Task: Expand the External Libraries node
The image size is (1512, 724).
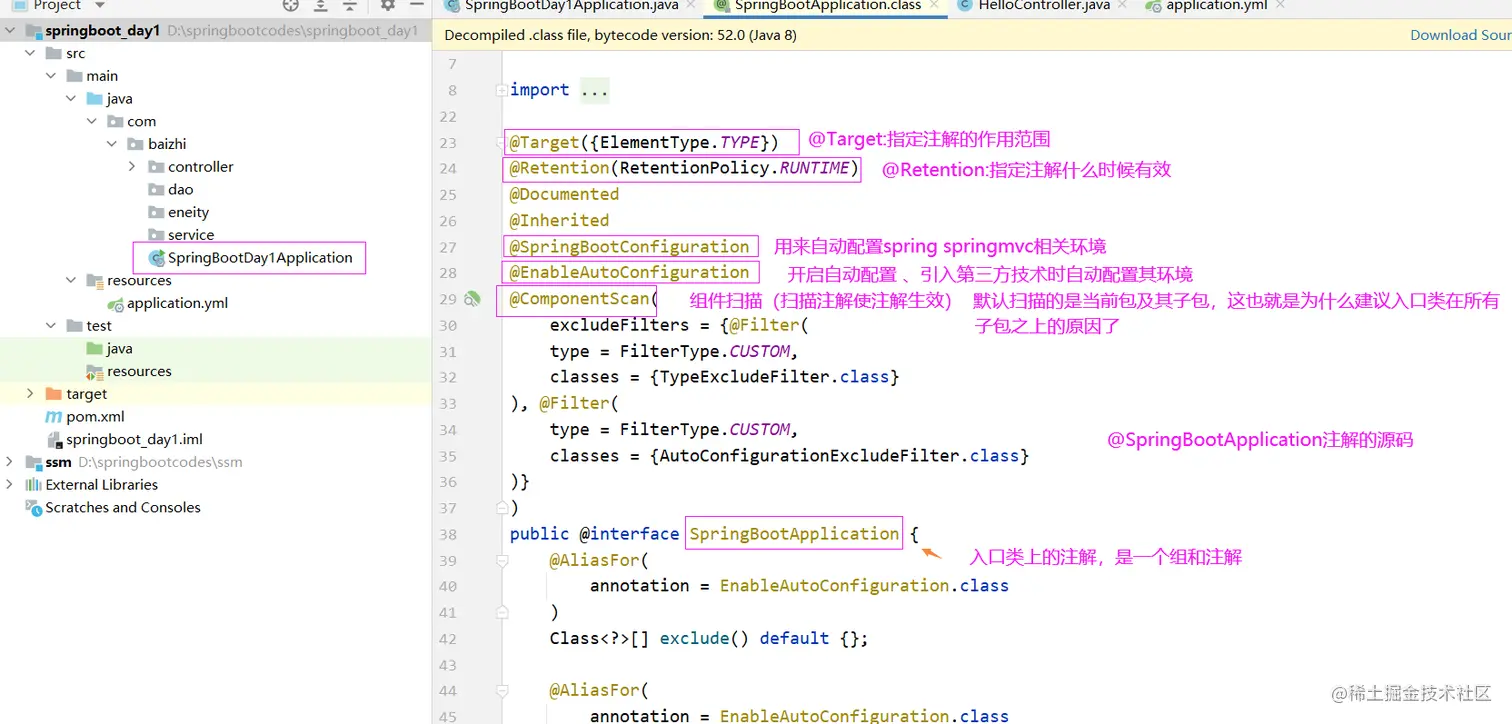Action: 10,485
